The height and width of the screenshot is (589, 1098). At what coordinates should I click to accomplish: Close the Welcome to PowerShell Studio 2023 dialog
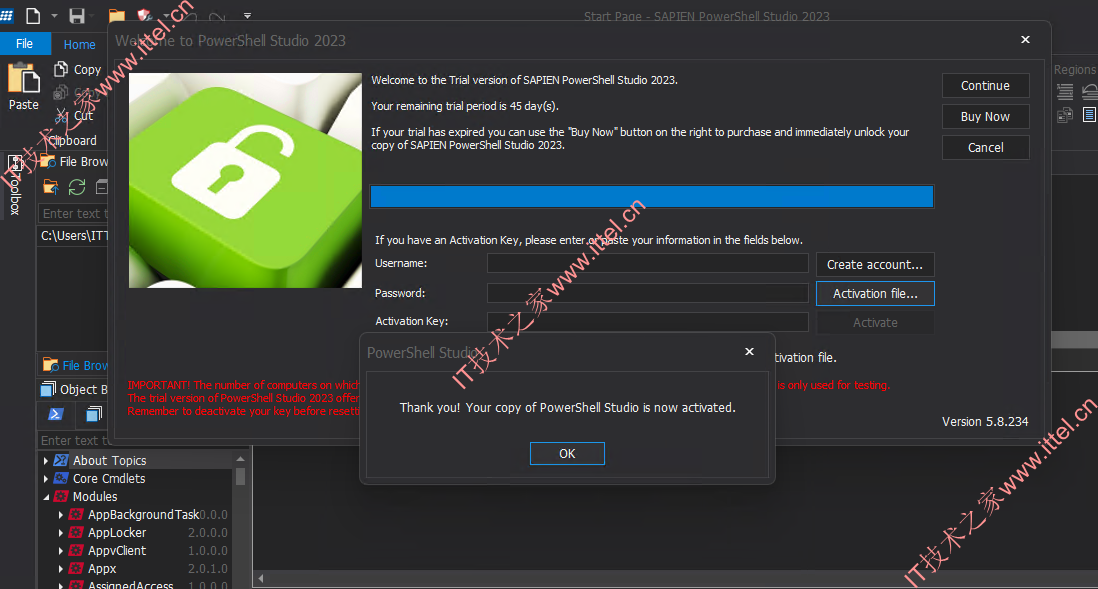point(1025,40)
